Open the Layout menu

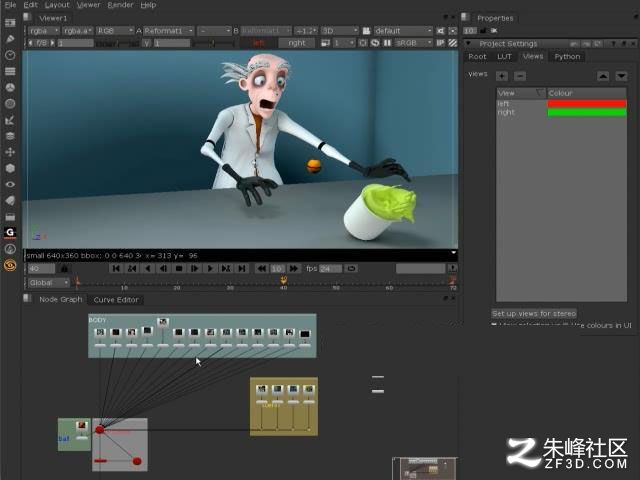[x=57, y=5]
